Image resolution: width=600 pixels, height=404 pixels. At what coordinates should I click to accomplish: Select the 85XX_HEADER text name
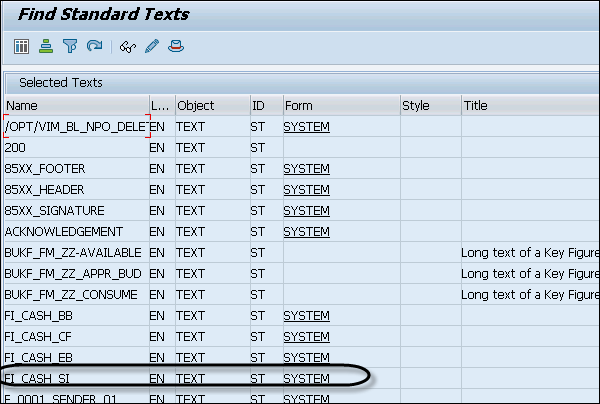[x=44, y=190]
